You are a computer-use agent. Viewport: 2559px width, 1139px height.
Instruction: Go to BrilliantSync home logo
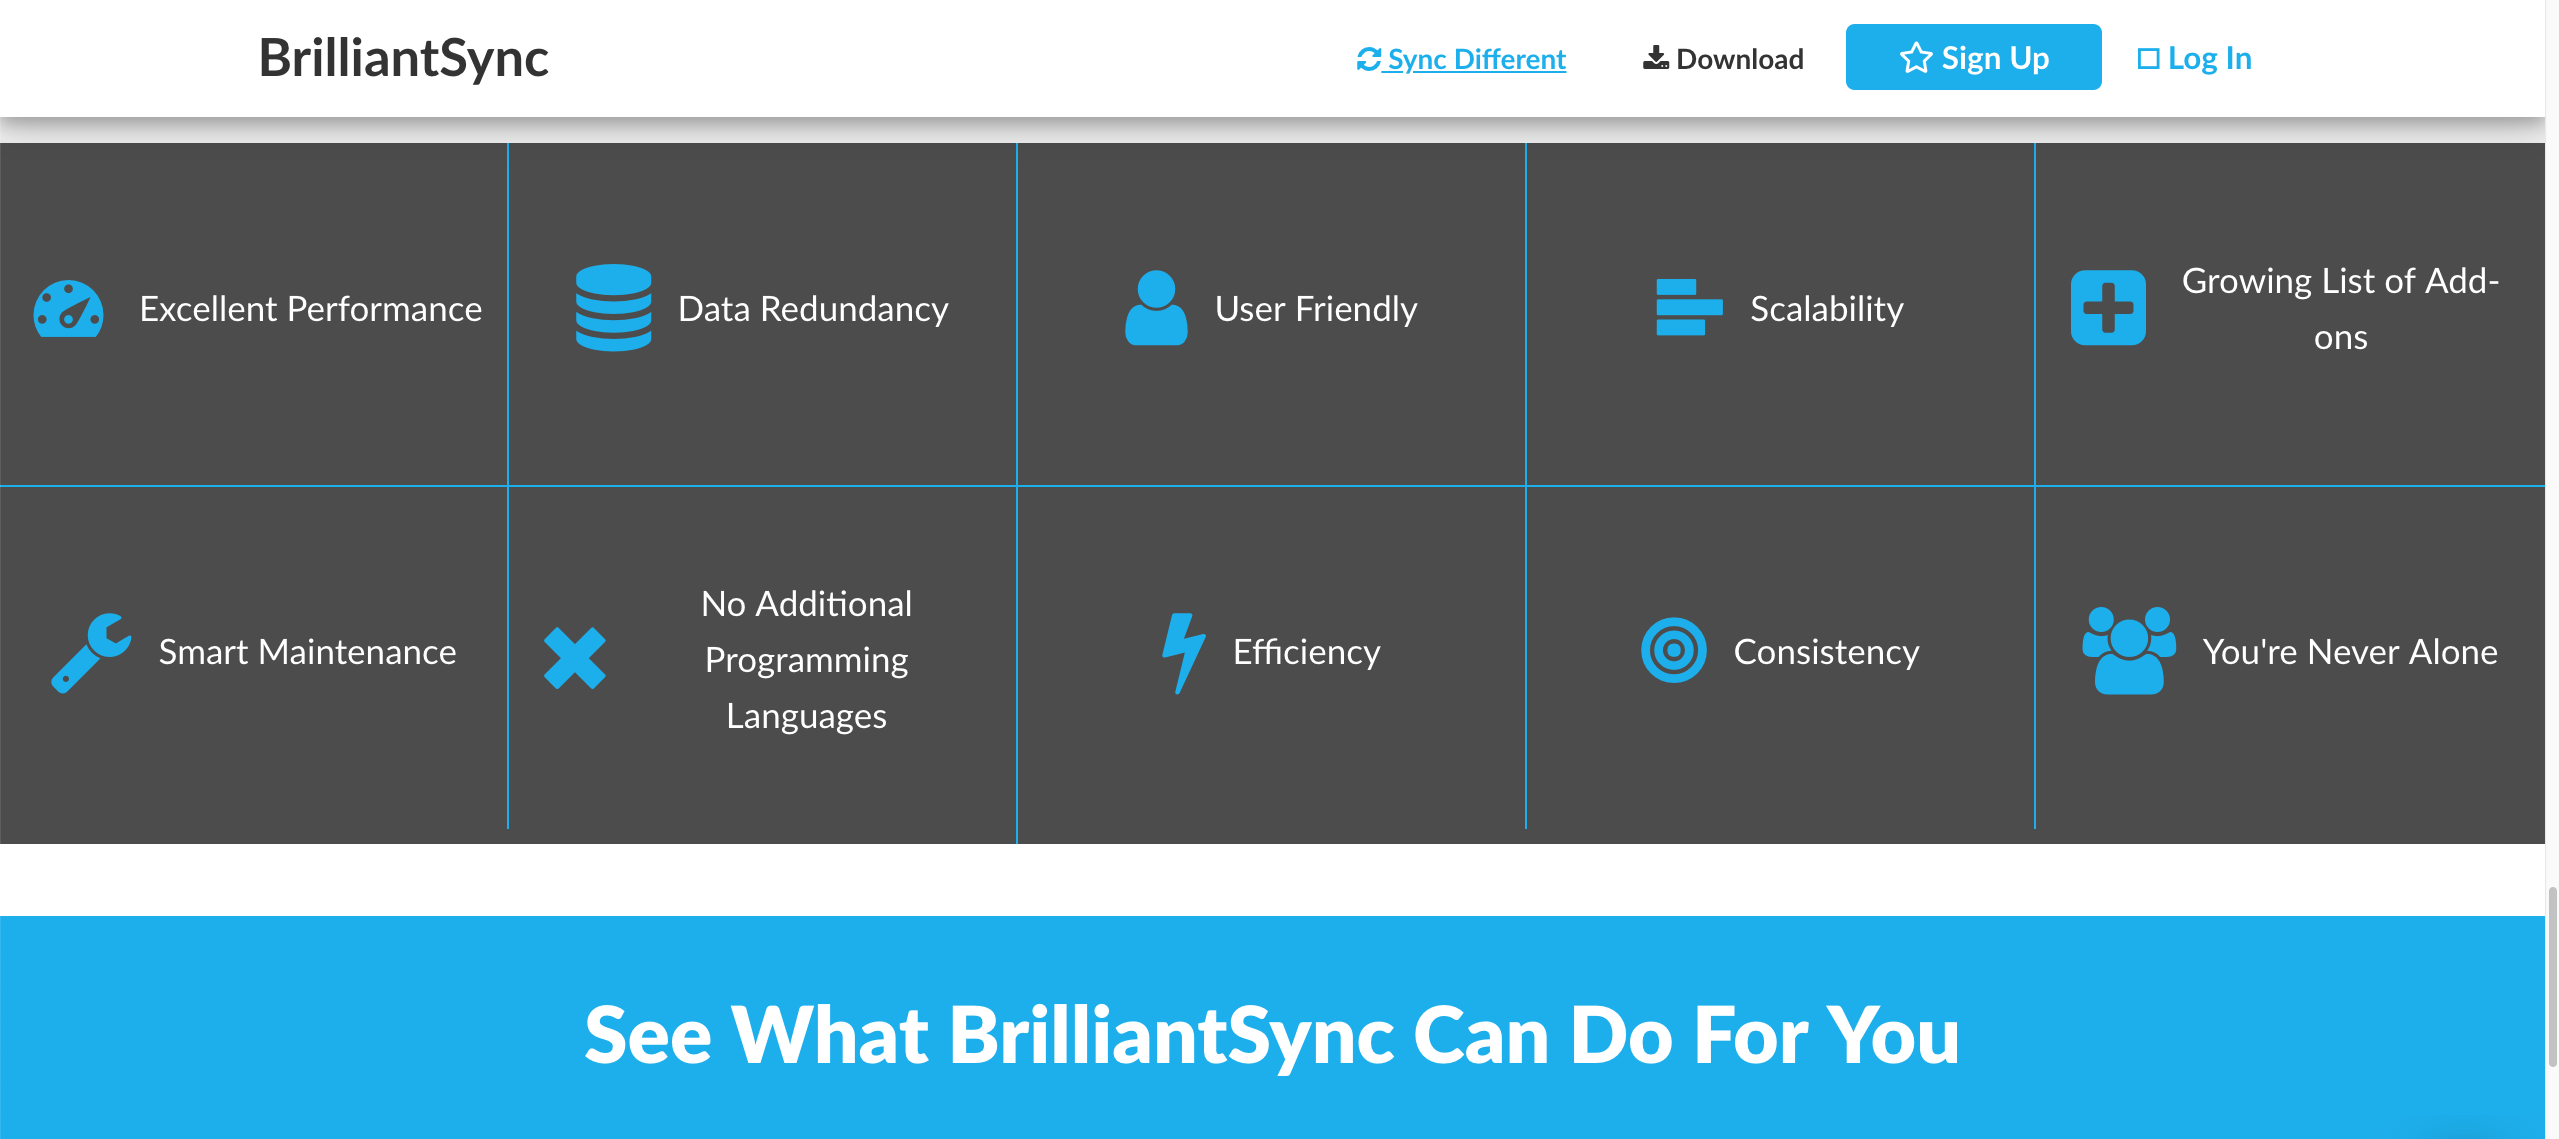pos(403,58)
